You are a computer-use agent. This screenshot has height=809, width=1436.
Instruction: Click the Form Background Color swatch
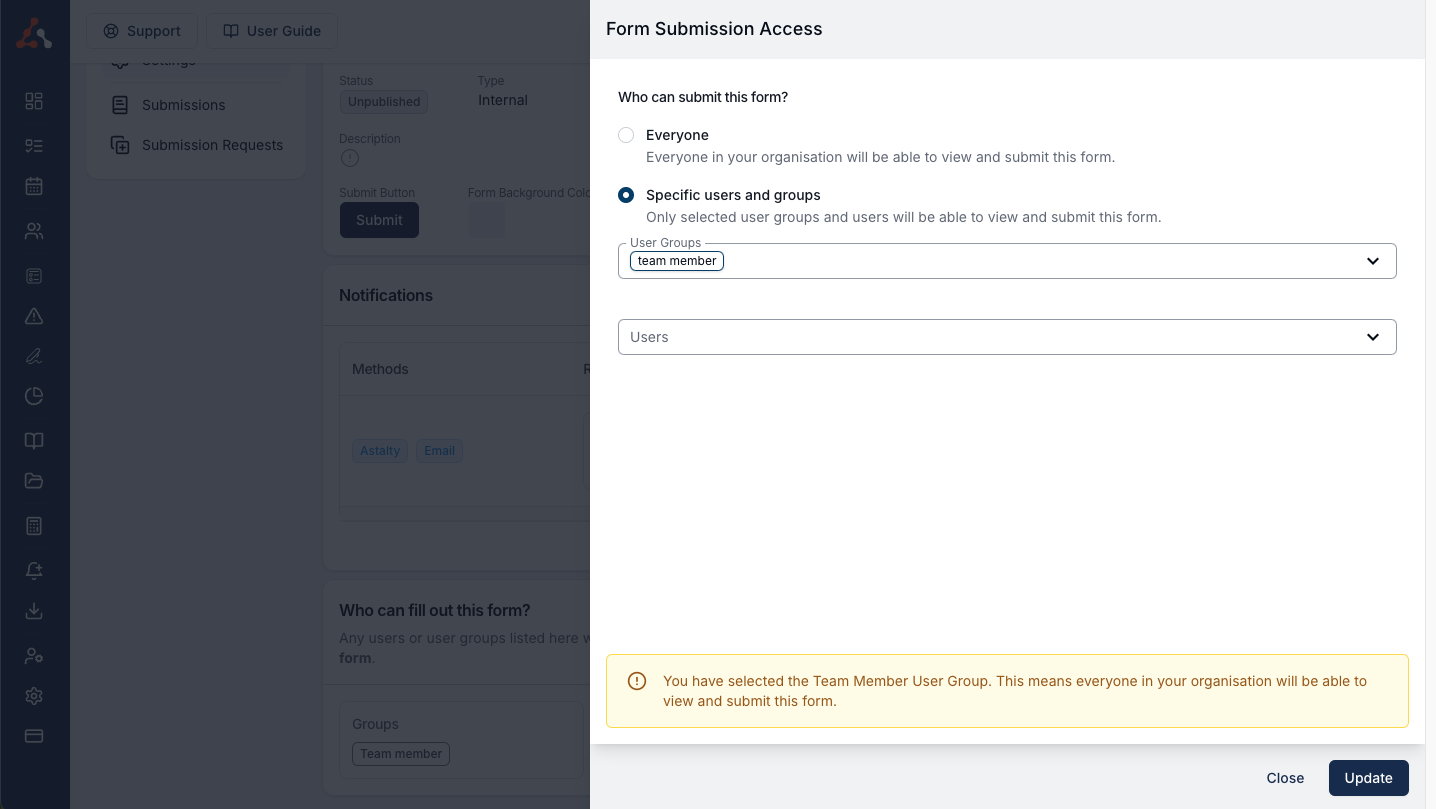(487, 220)
